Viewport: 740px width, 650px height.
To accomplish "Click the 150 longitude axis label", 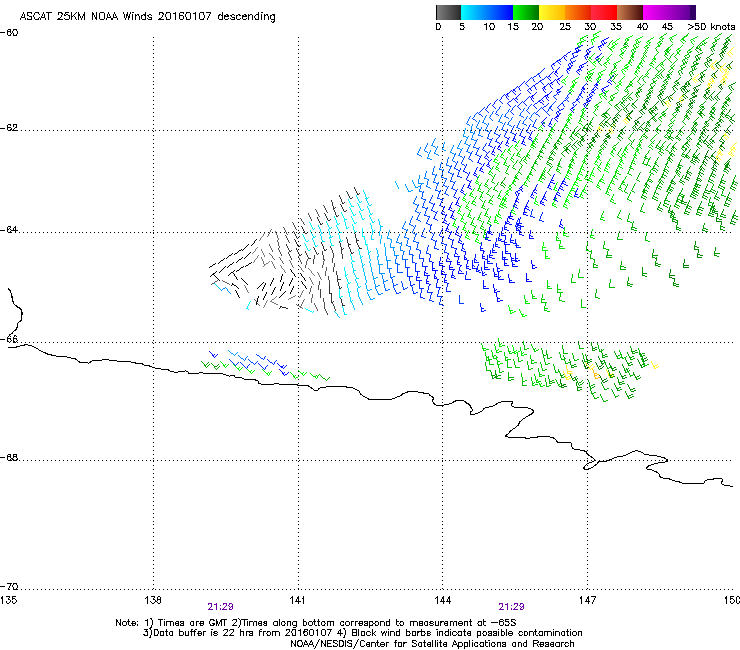I will [x=732, y=600].
